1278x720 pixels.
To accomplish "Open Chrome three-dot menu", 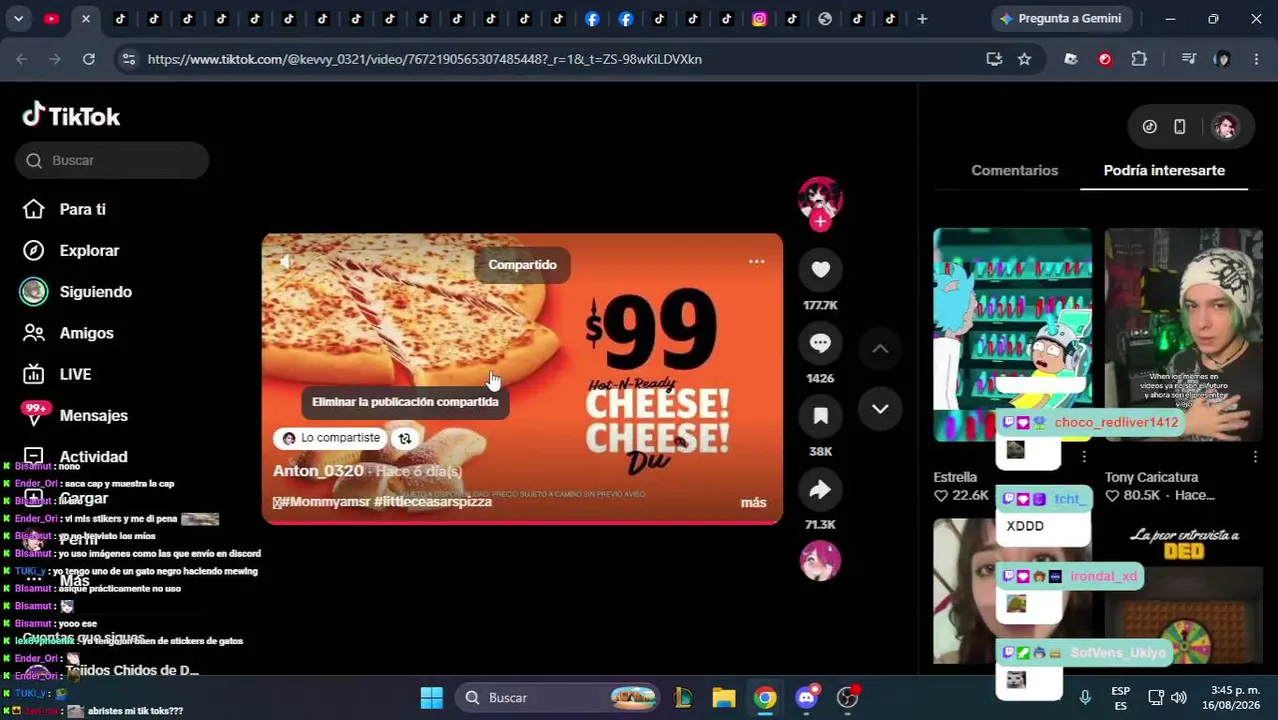I will (x=1256, y=59).
